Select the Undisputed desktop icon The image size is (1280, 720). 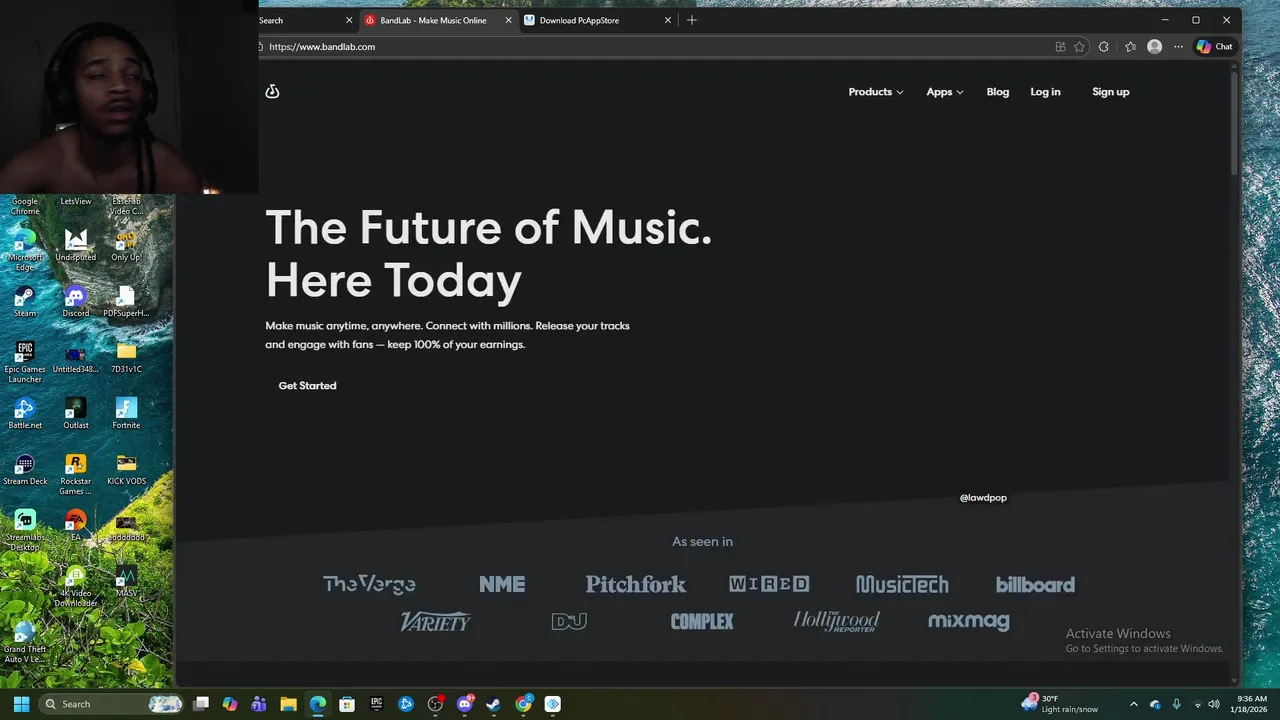pyautogui.click(x=76, y=245)
